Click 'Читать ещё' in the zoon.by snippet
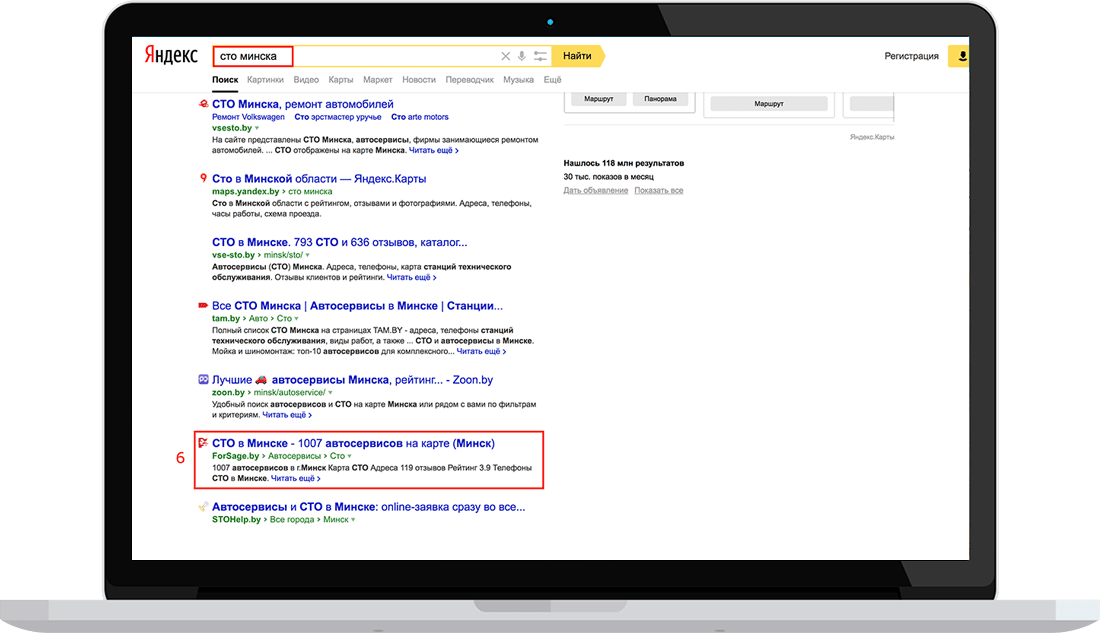This screenshot has height=633, width=1100. coord(287,415)
